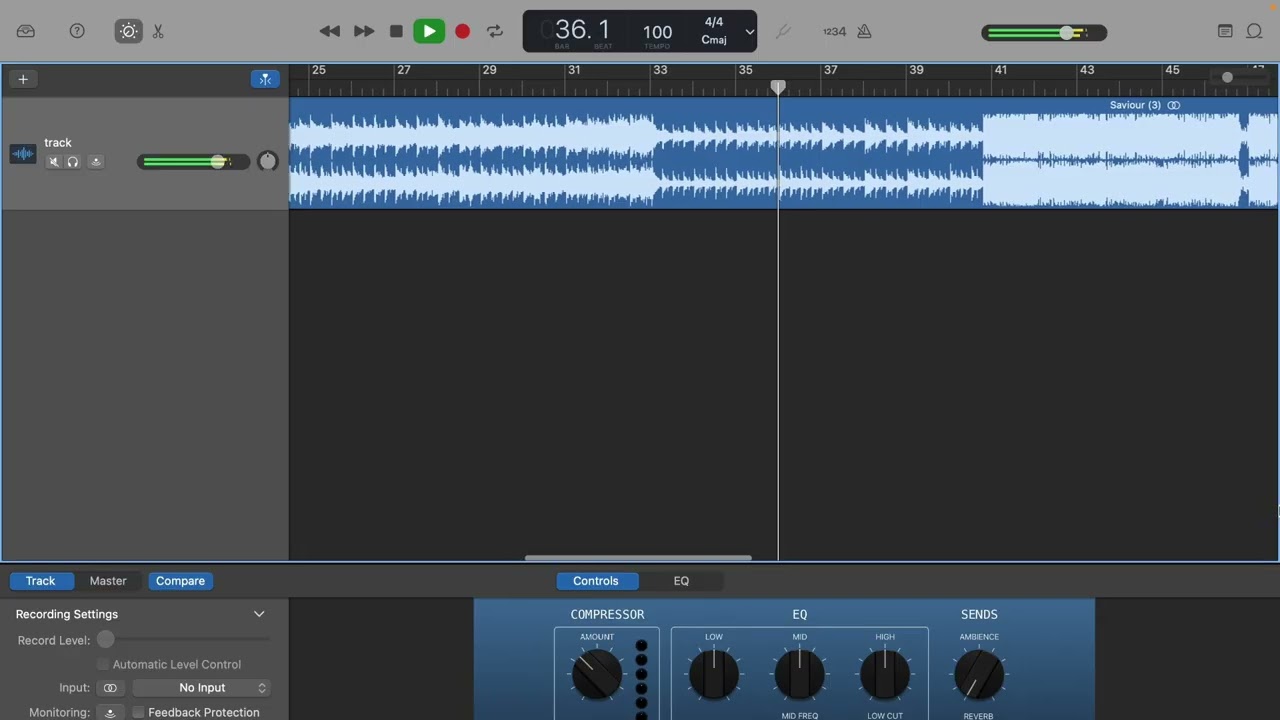Adjust the master volume slider
The width and height of the screenshot is (1280, 720).
tap(1044, 33)
